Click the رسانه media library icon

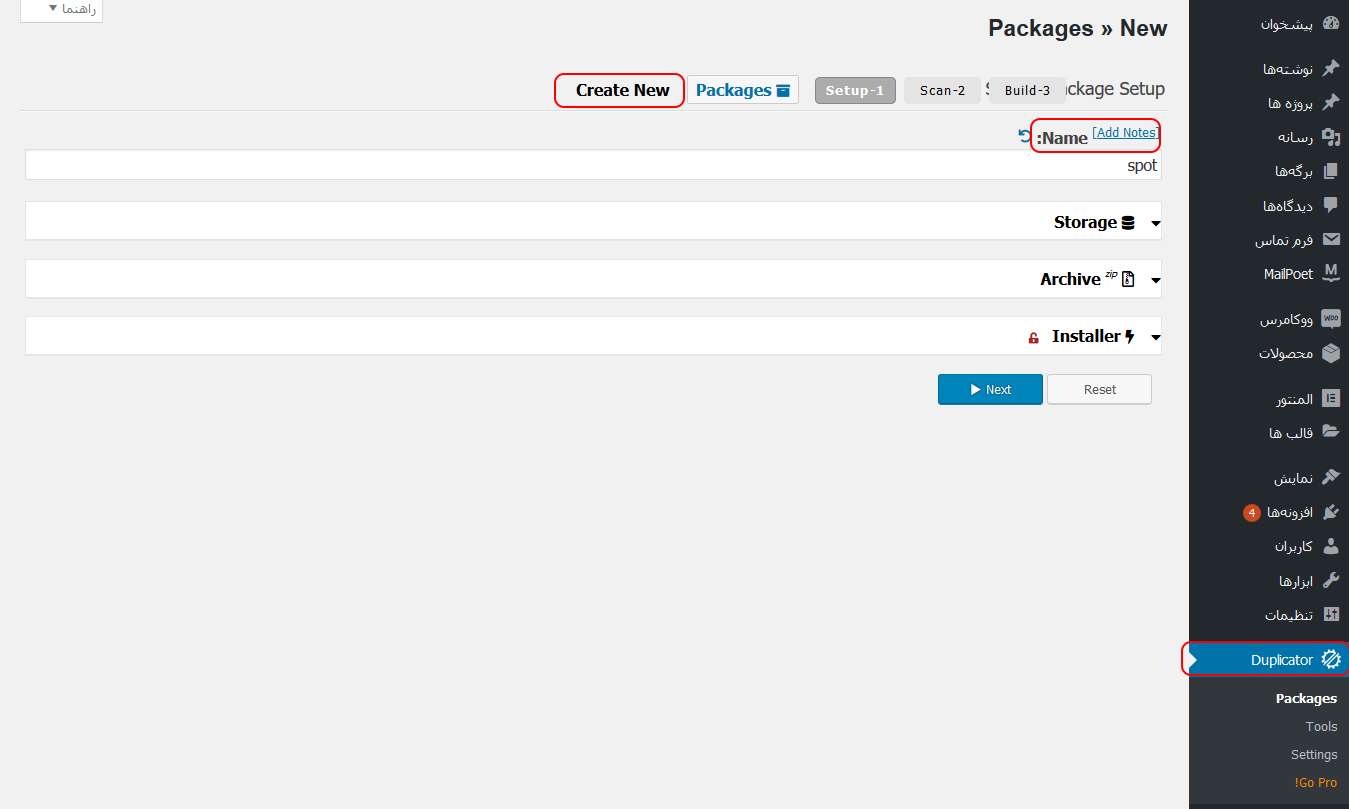(x=1330, y=137)
